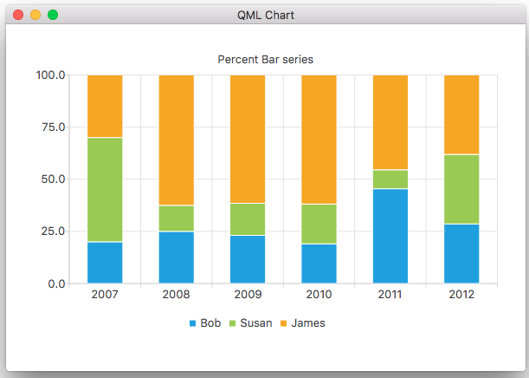Click the Bob legend marker

click(193, 323)
